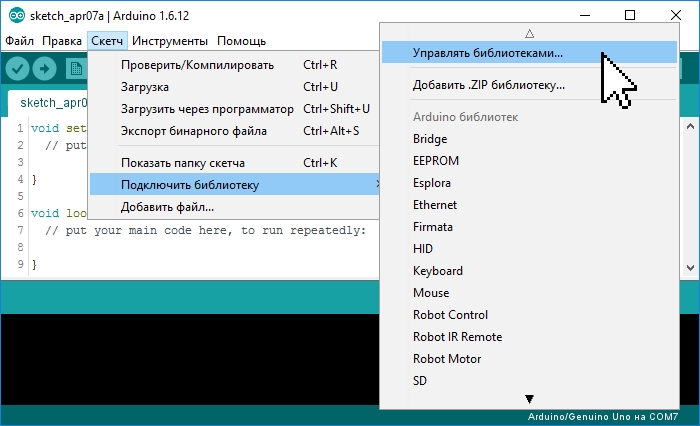Screen dimensions: 700x426
Task: Include the HID library
Action: pos(529,249)
